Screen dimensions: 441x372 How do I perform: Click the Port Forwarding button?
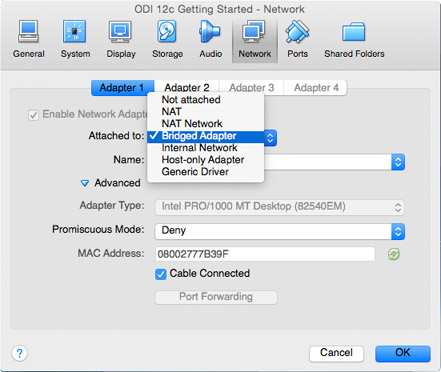tap(216, 297)
